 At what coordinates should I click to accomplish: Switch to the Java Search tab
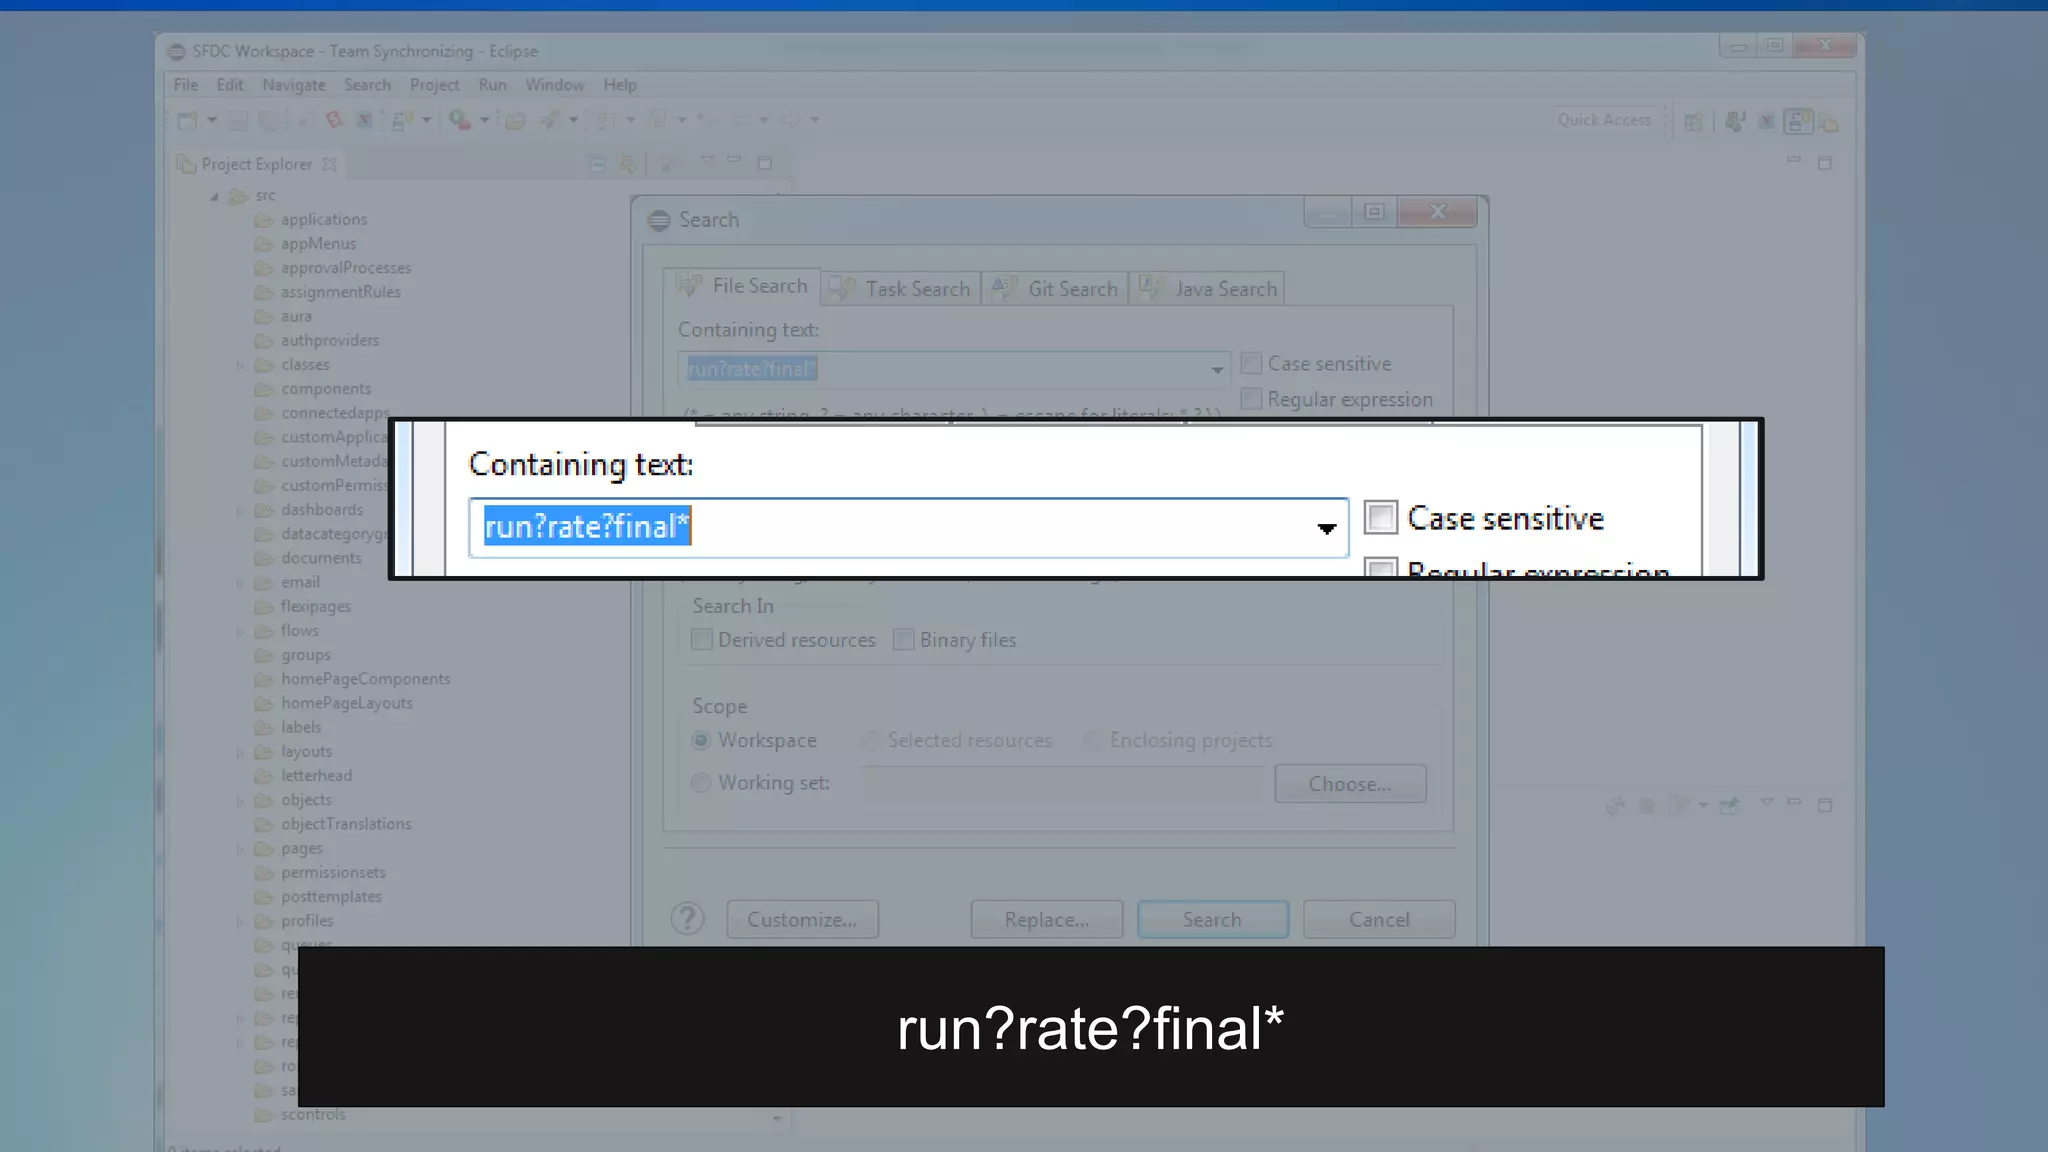pos(1208,289)
